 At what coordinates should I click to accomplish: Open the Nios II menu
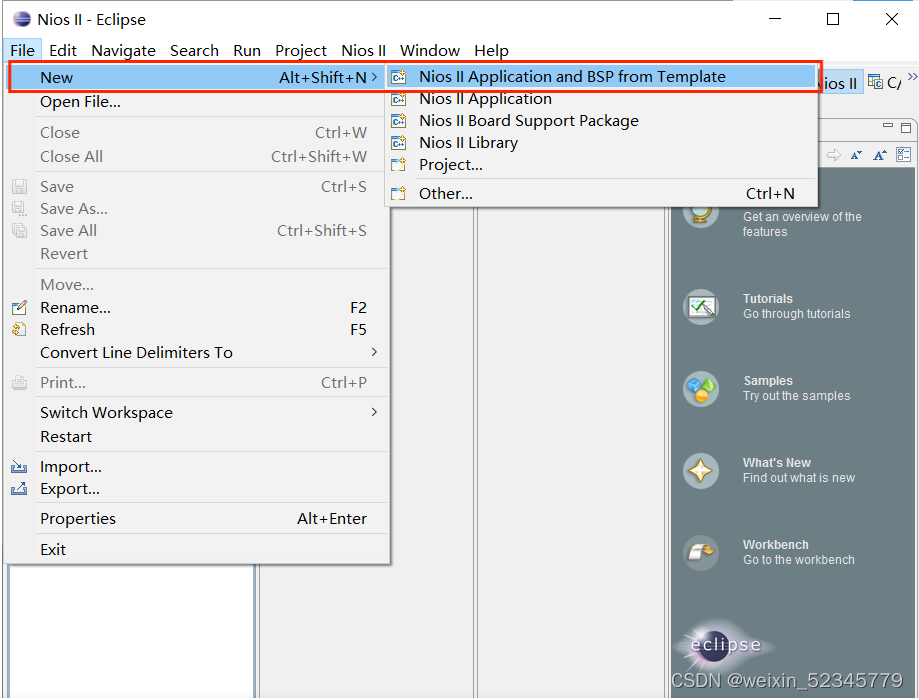click(363, 50)
